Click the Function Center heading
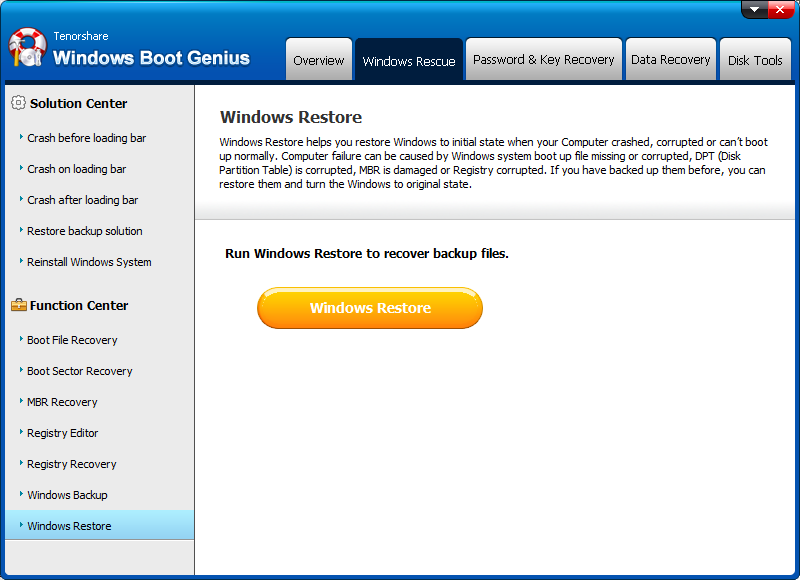Image resolution: width=800 pixels, height=580 pixels. click(79, 306)
